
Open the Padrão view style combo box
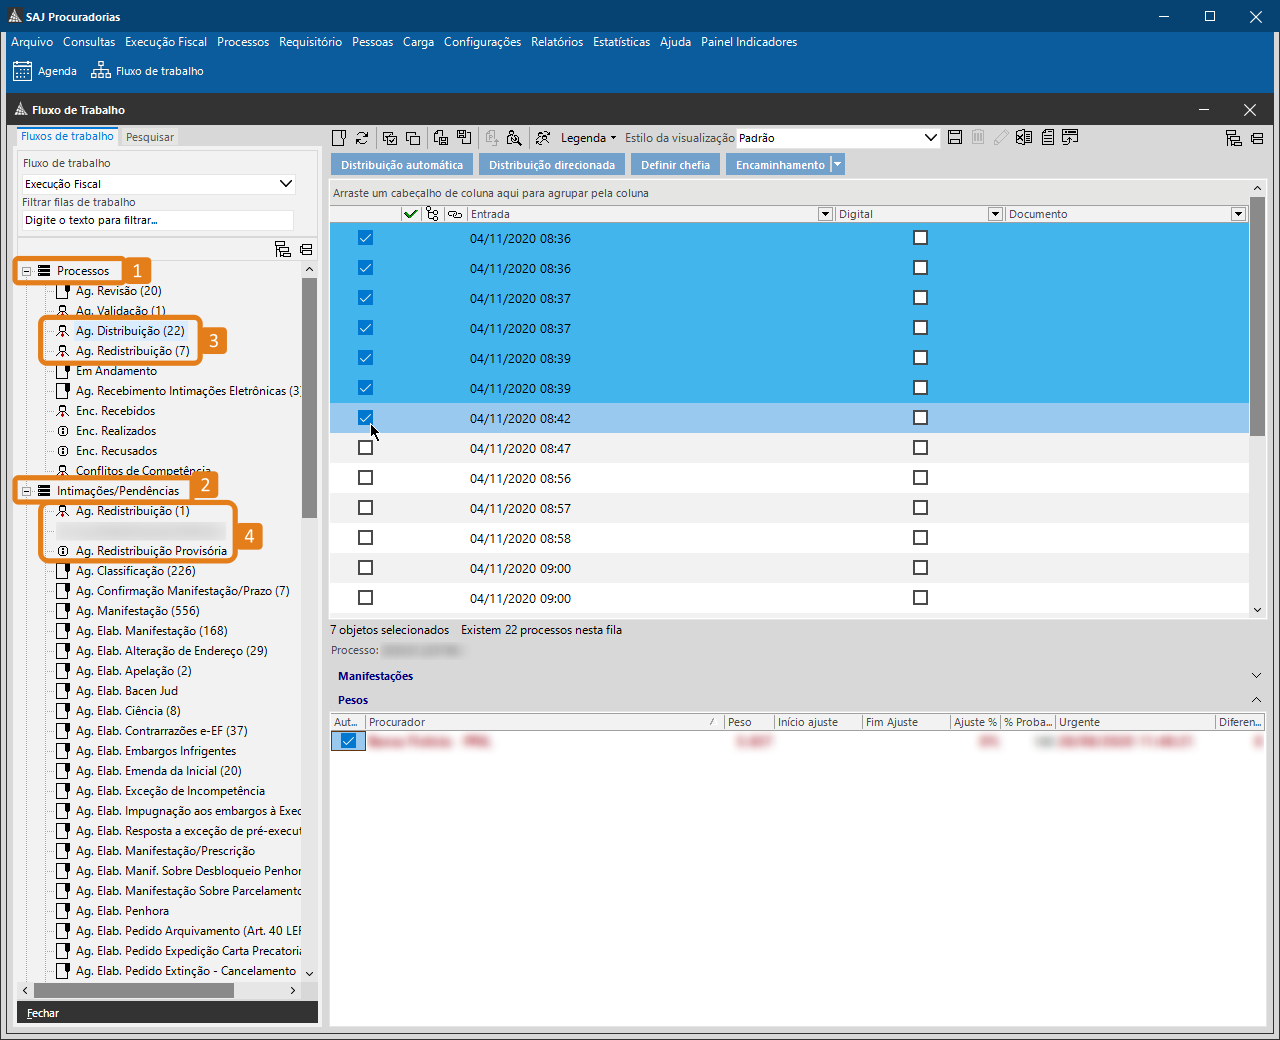[x=838, y=138]
